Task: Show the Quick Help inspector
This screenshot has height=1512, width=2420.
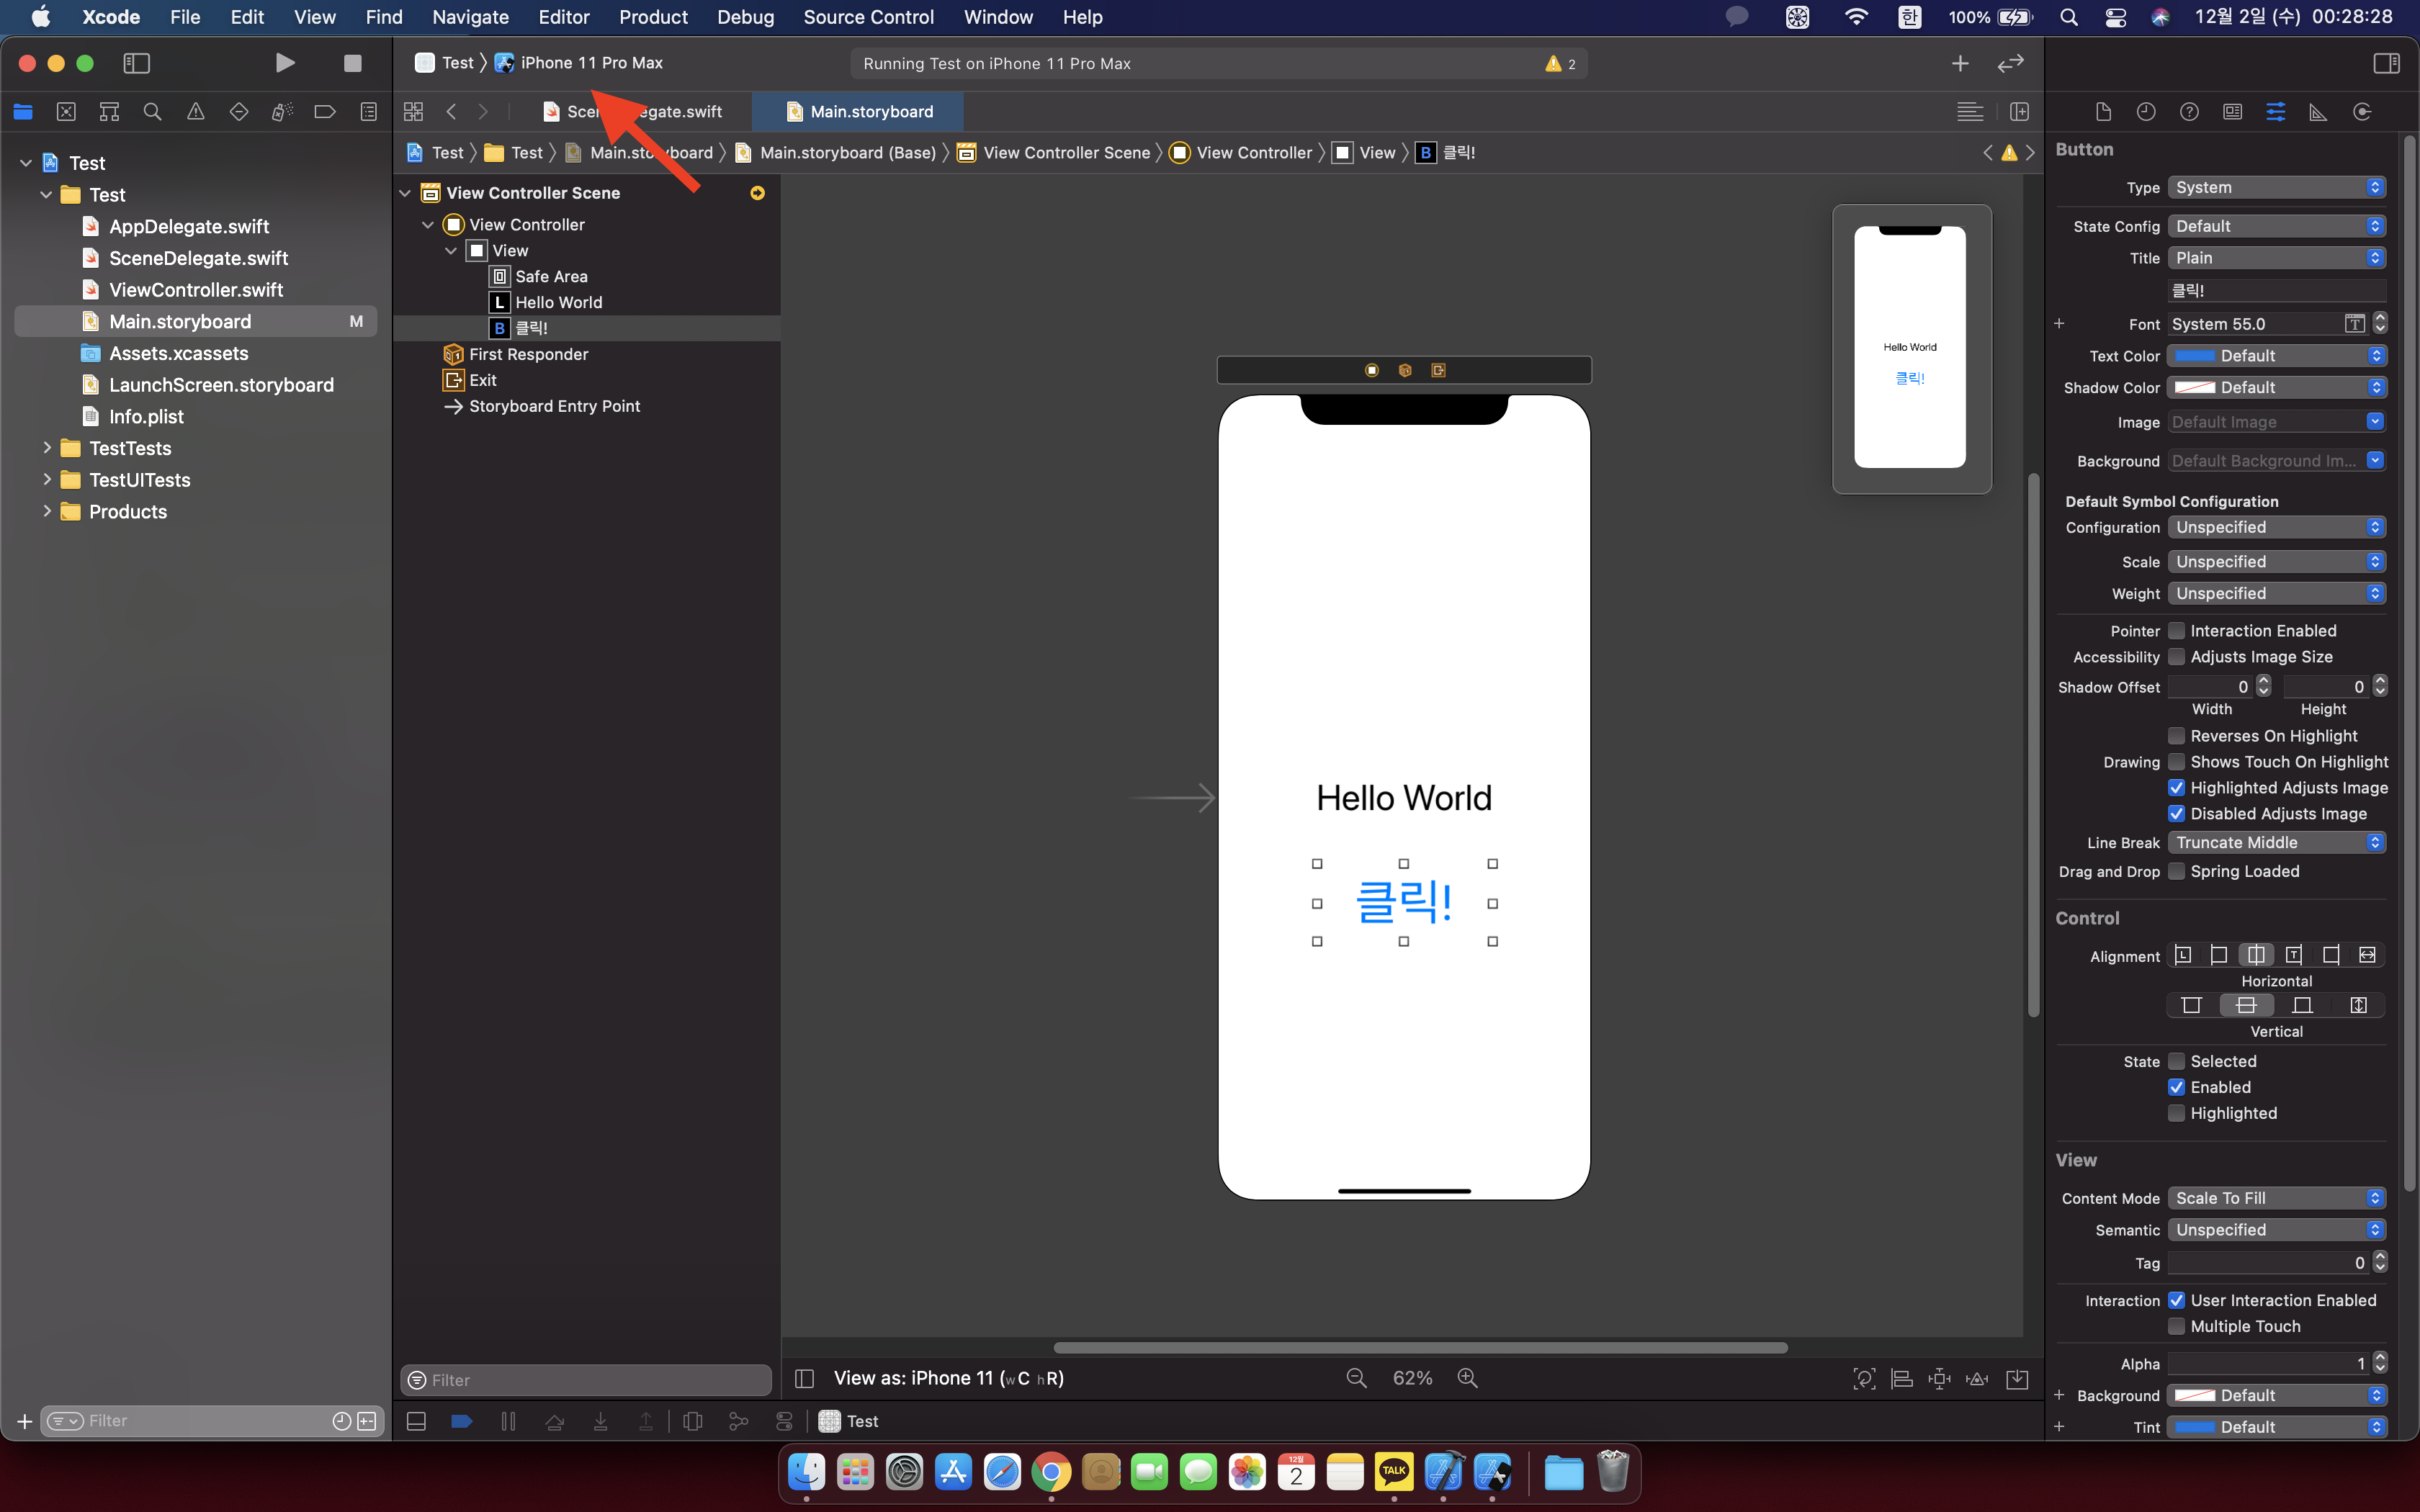Action: click(2189, 112)
